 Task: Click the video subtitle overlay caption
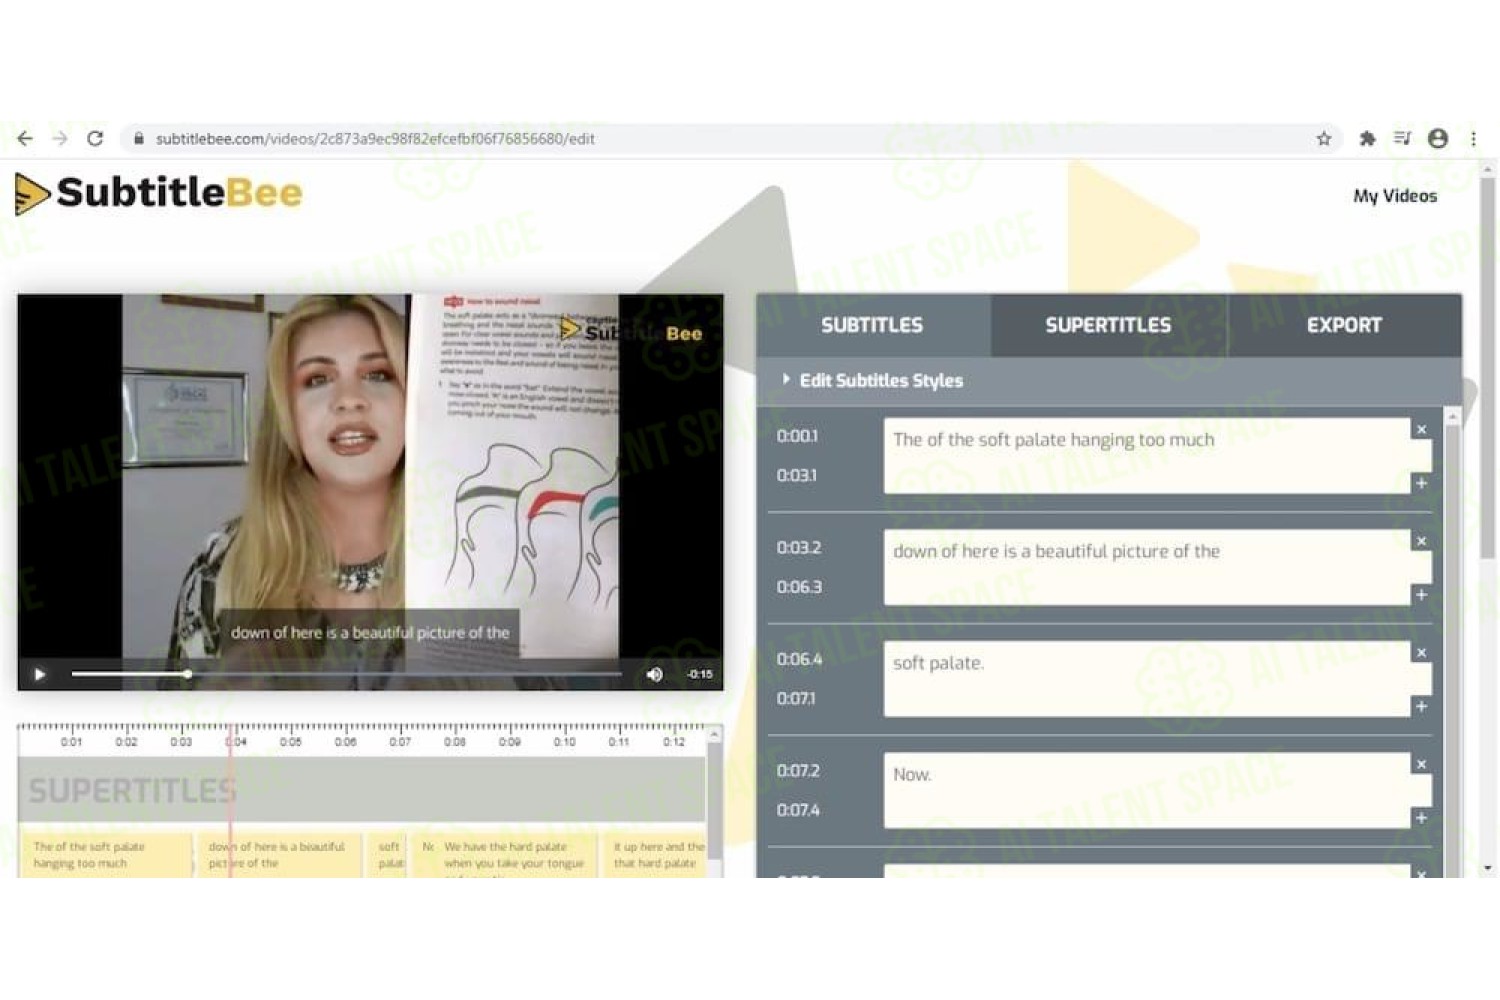pyautogui.click(x=369, y=633)
